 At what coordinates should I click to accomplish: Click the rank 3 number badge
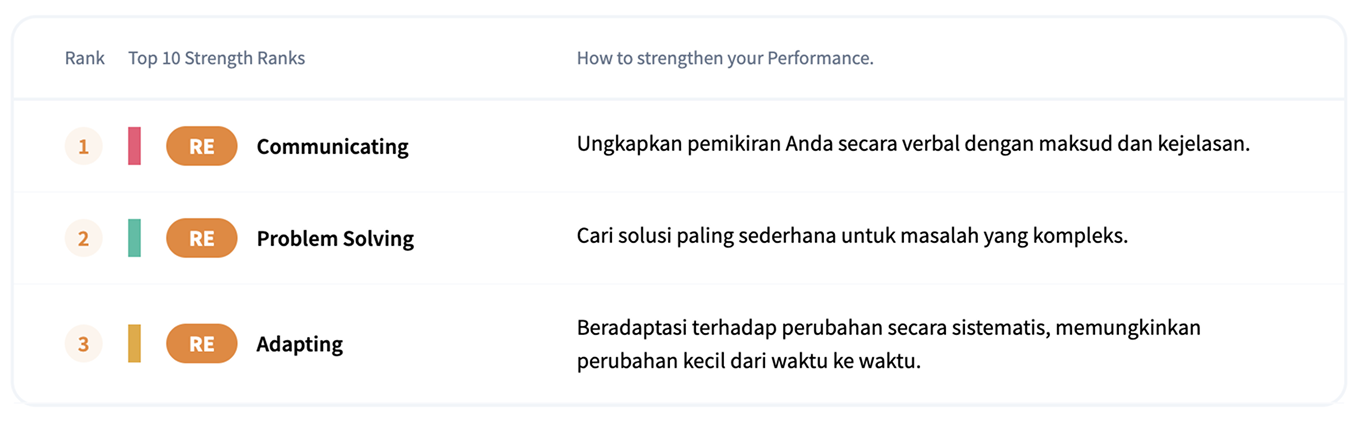click(x=83, y=344)
